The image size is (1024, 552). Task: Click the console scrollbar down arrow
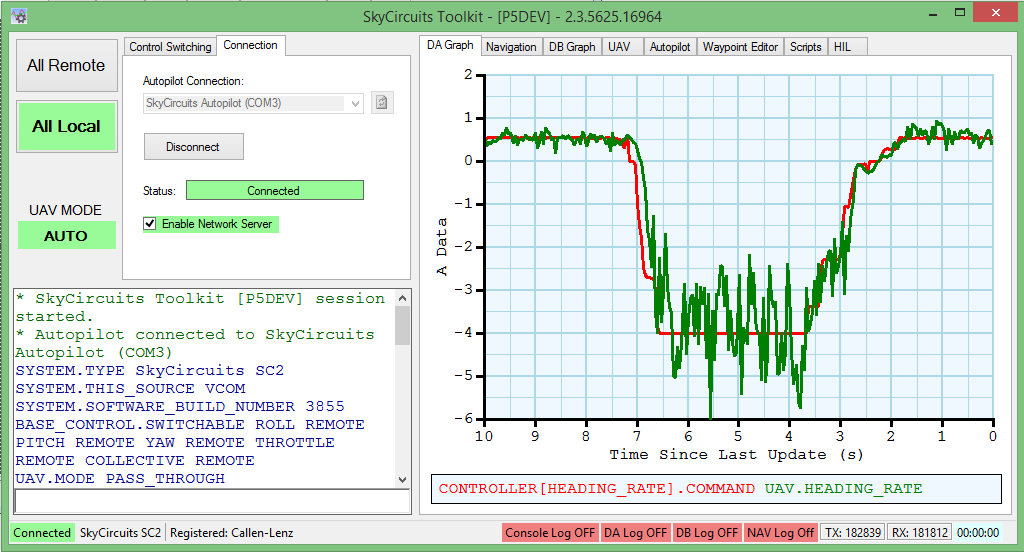402,479
